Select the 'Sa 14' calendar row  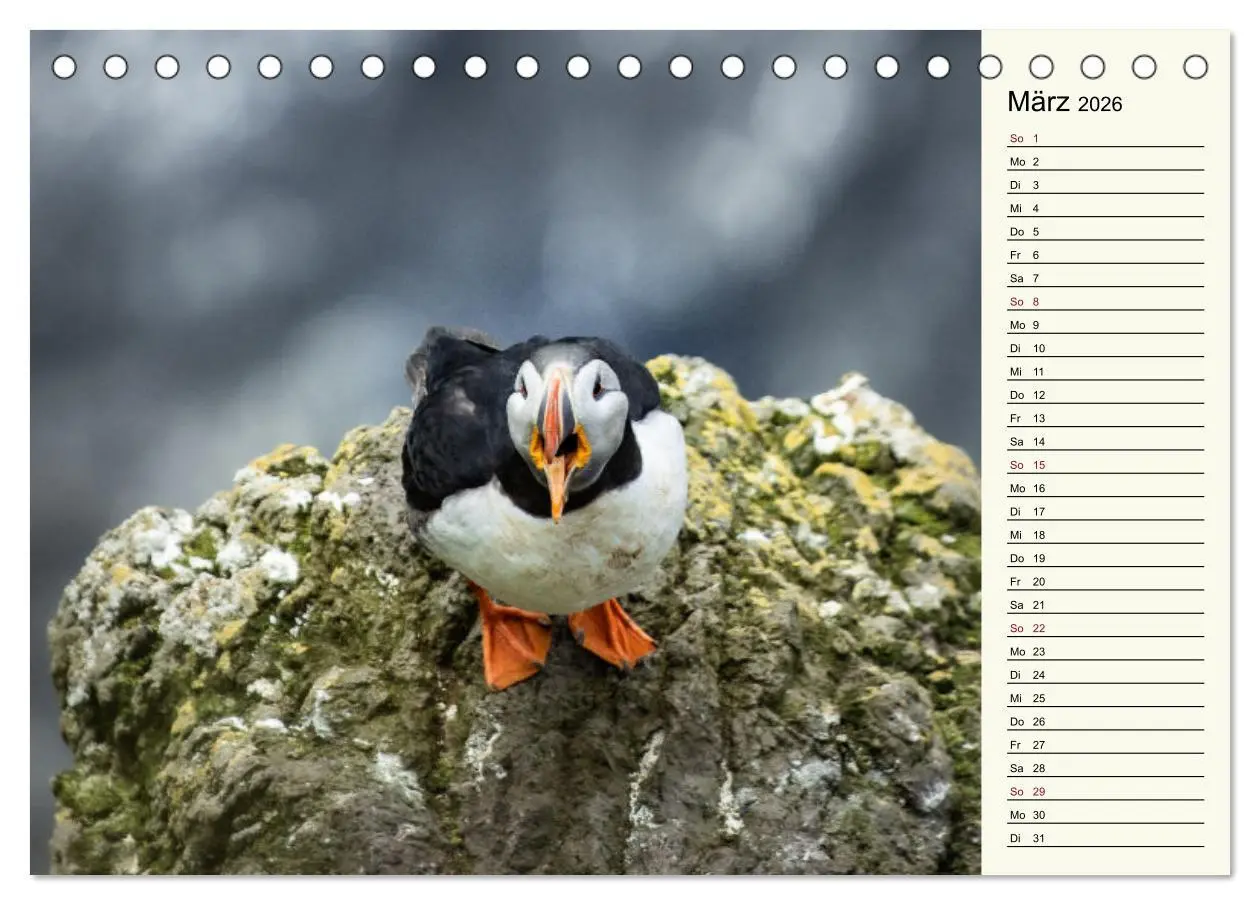point(1105,441)
